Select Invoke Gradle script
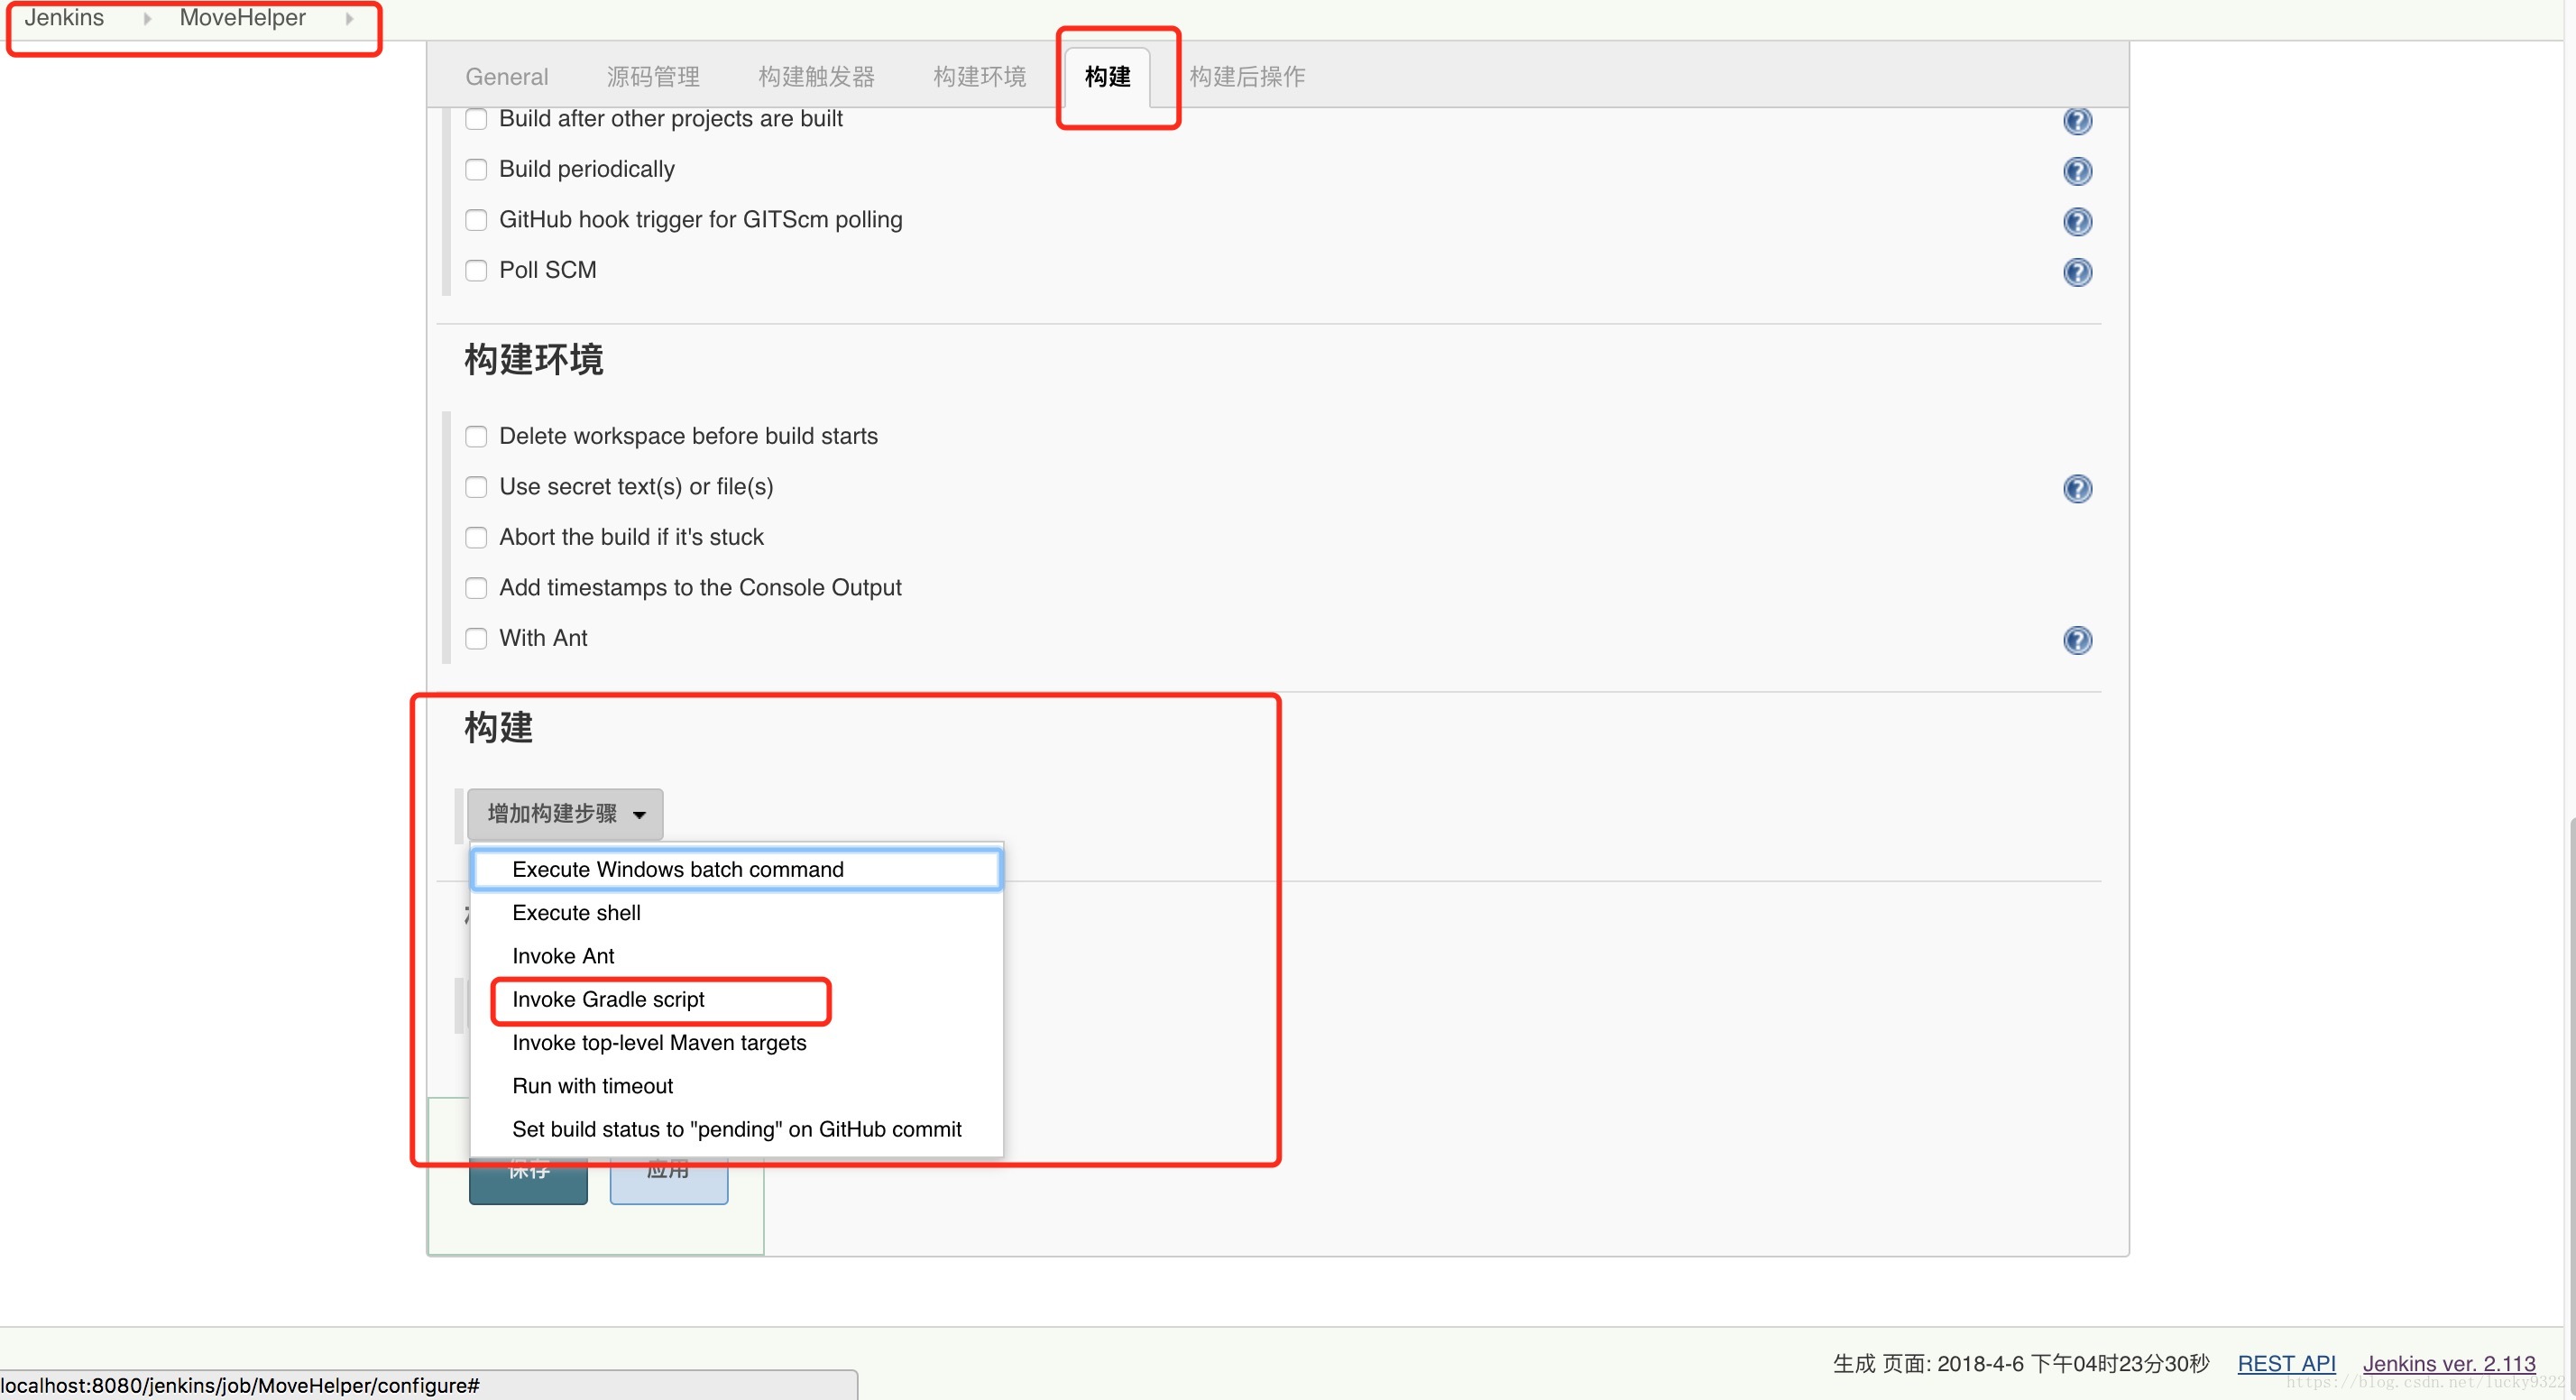Viewport: 2576px width, 1400px height. [736, 999]
